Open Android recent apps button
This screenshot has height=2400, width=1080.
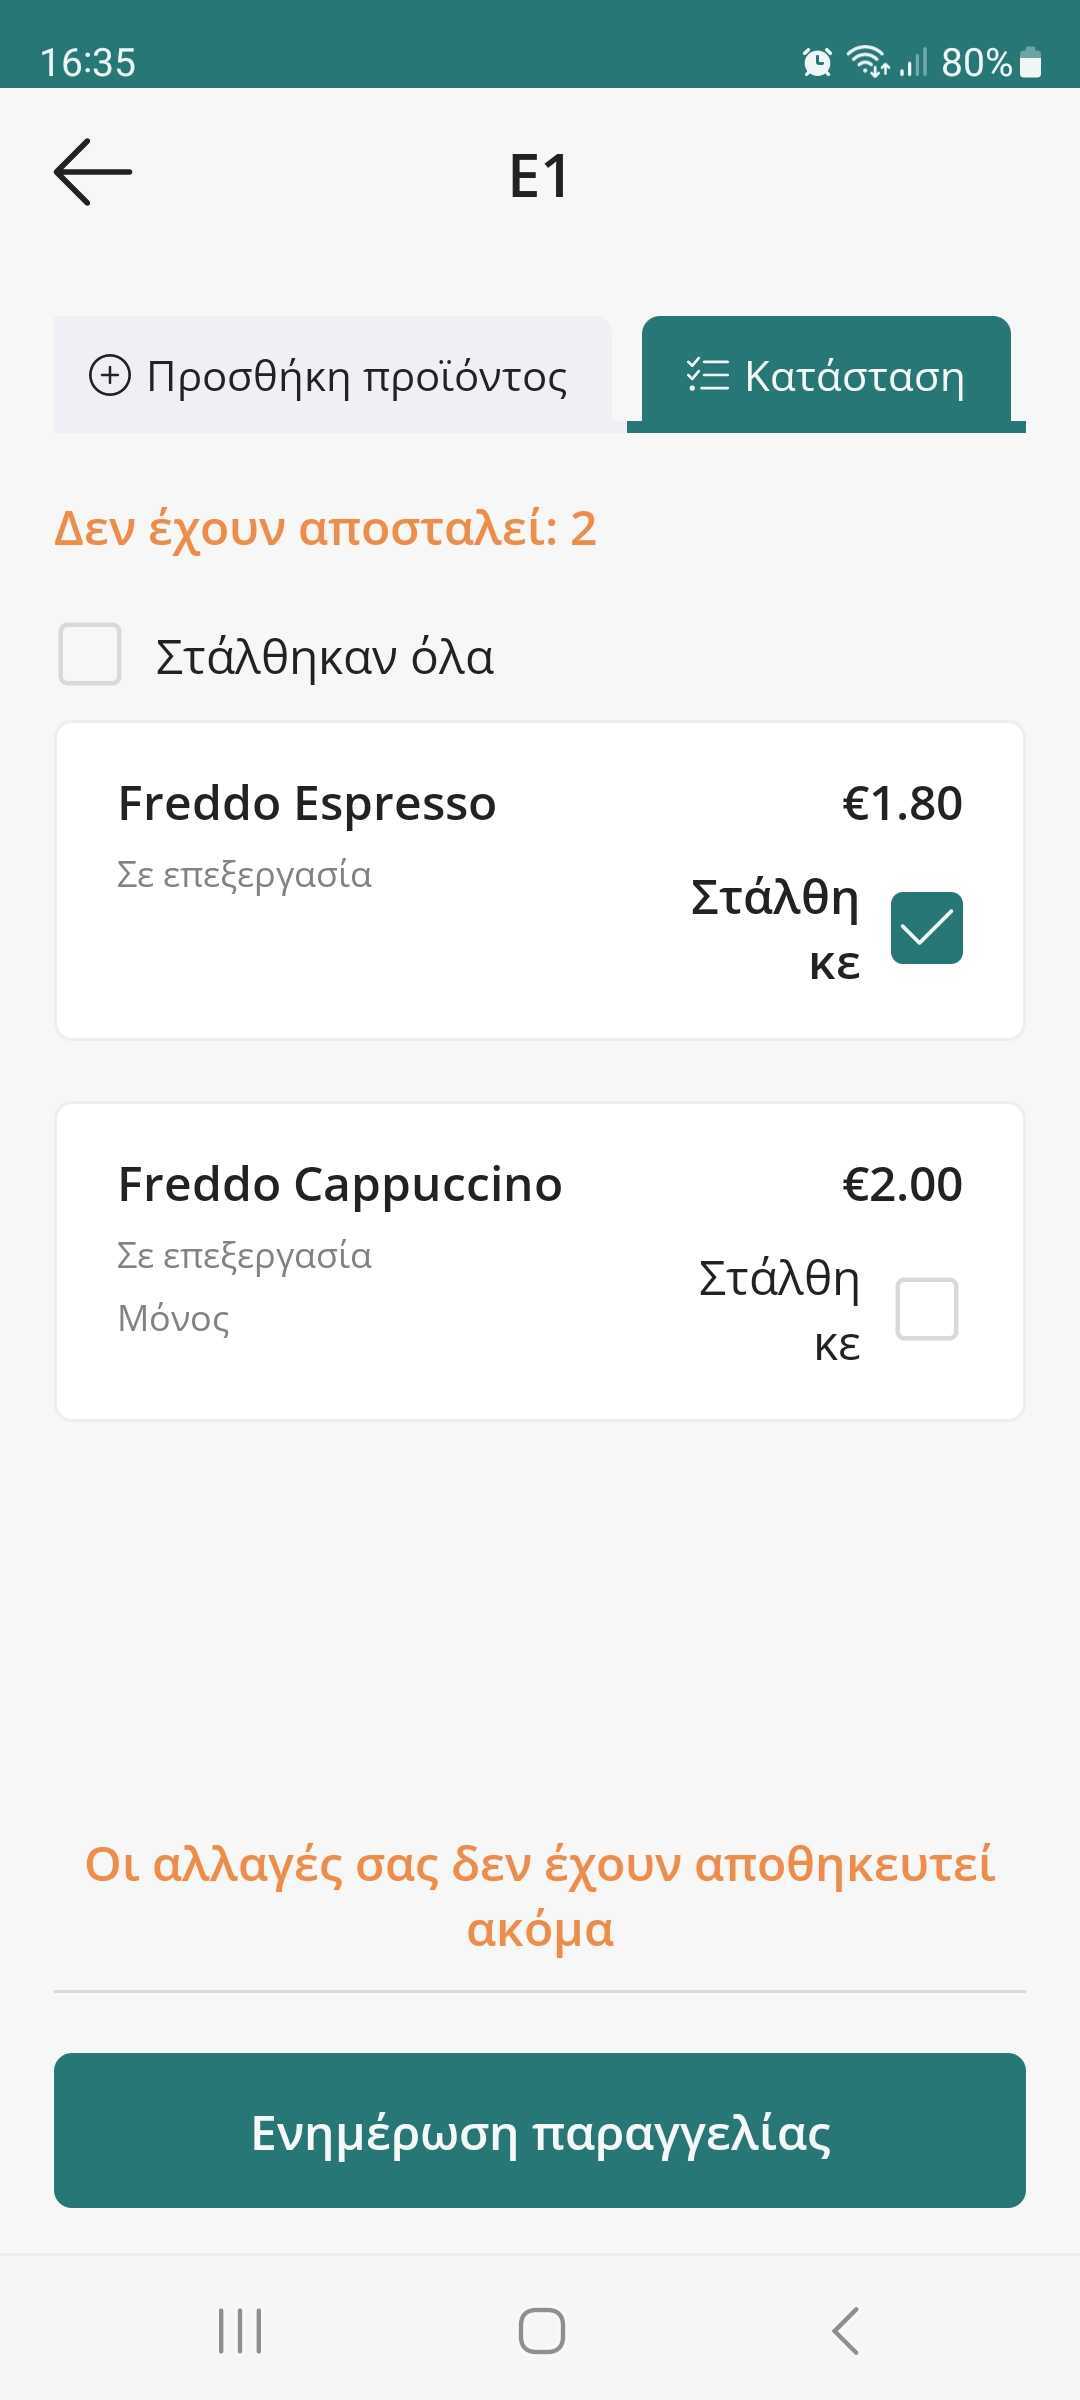240,2330
